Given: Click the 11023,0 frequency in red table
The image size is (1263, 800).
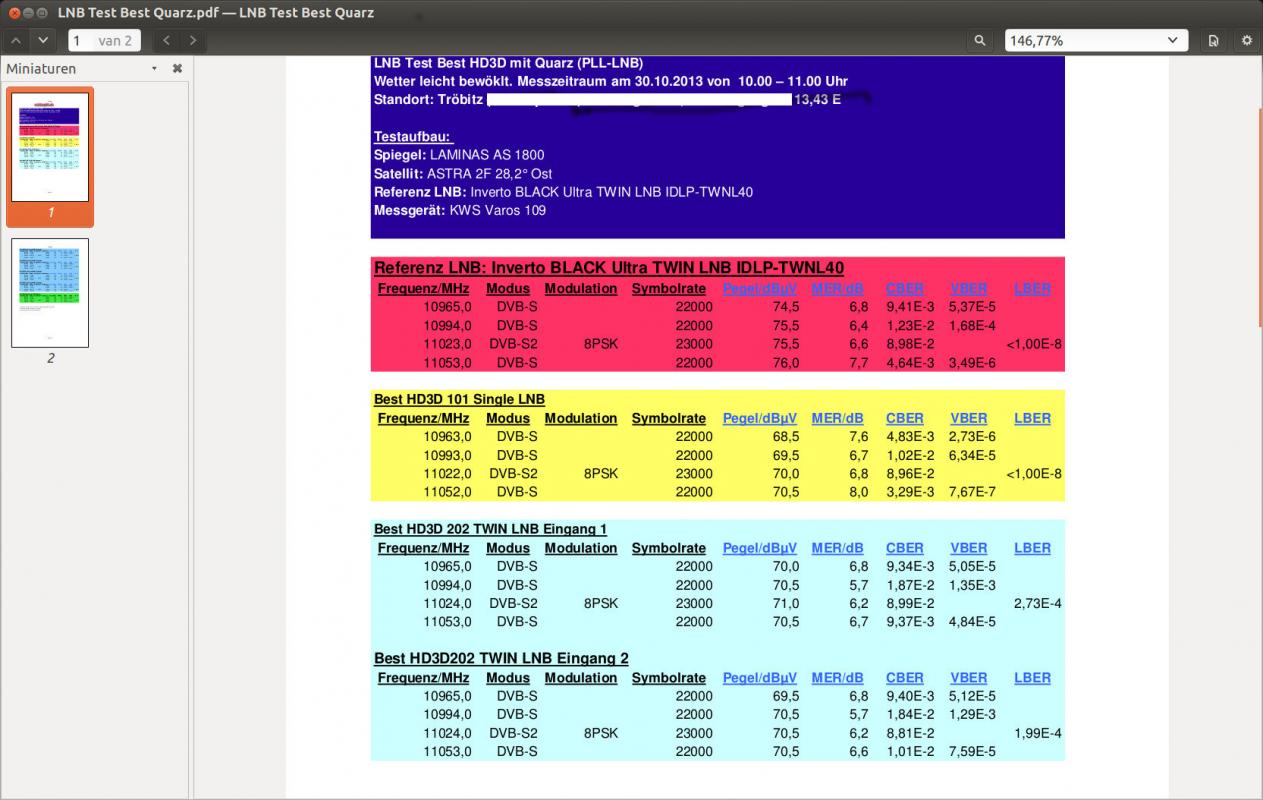Looking at the screenshot, I should (447, 344).
